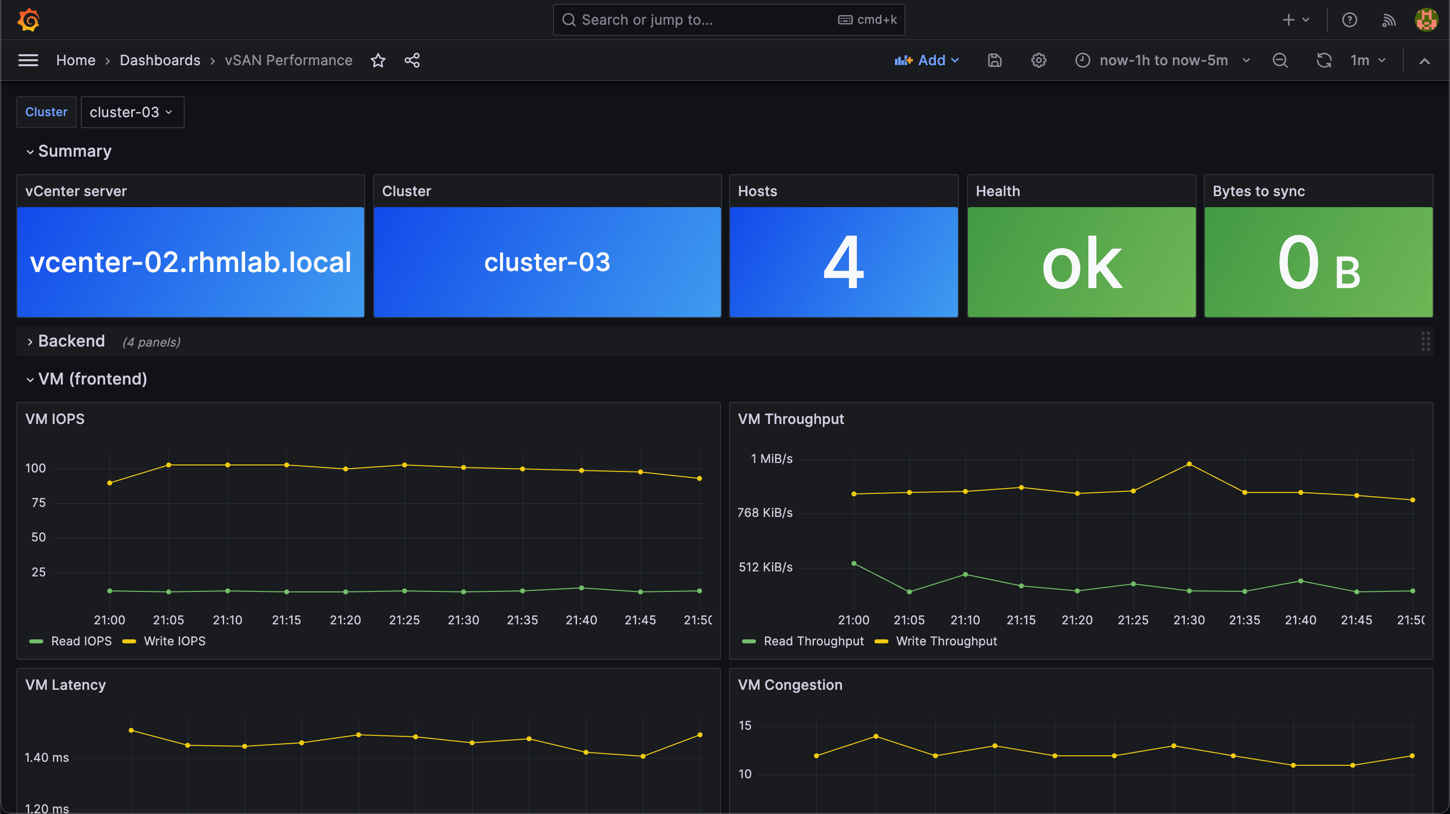Click the 0 B bytes to sync value

tap(1319, 264)
